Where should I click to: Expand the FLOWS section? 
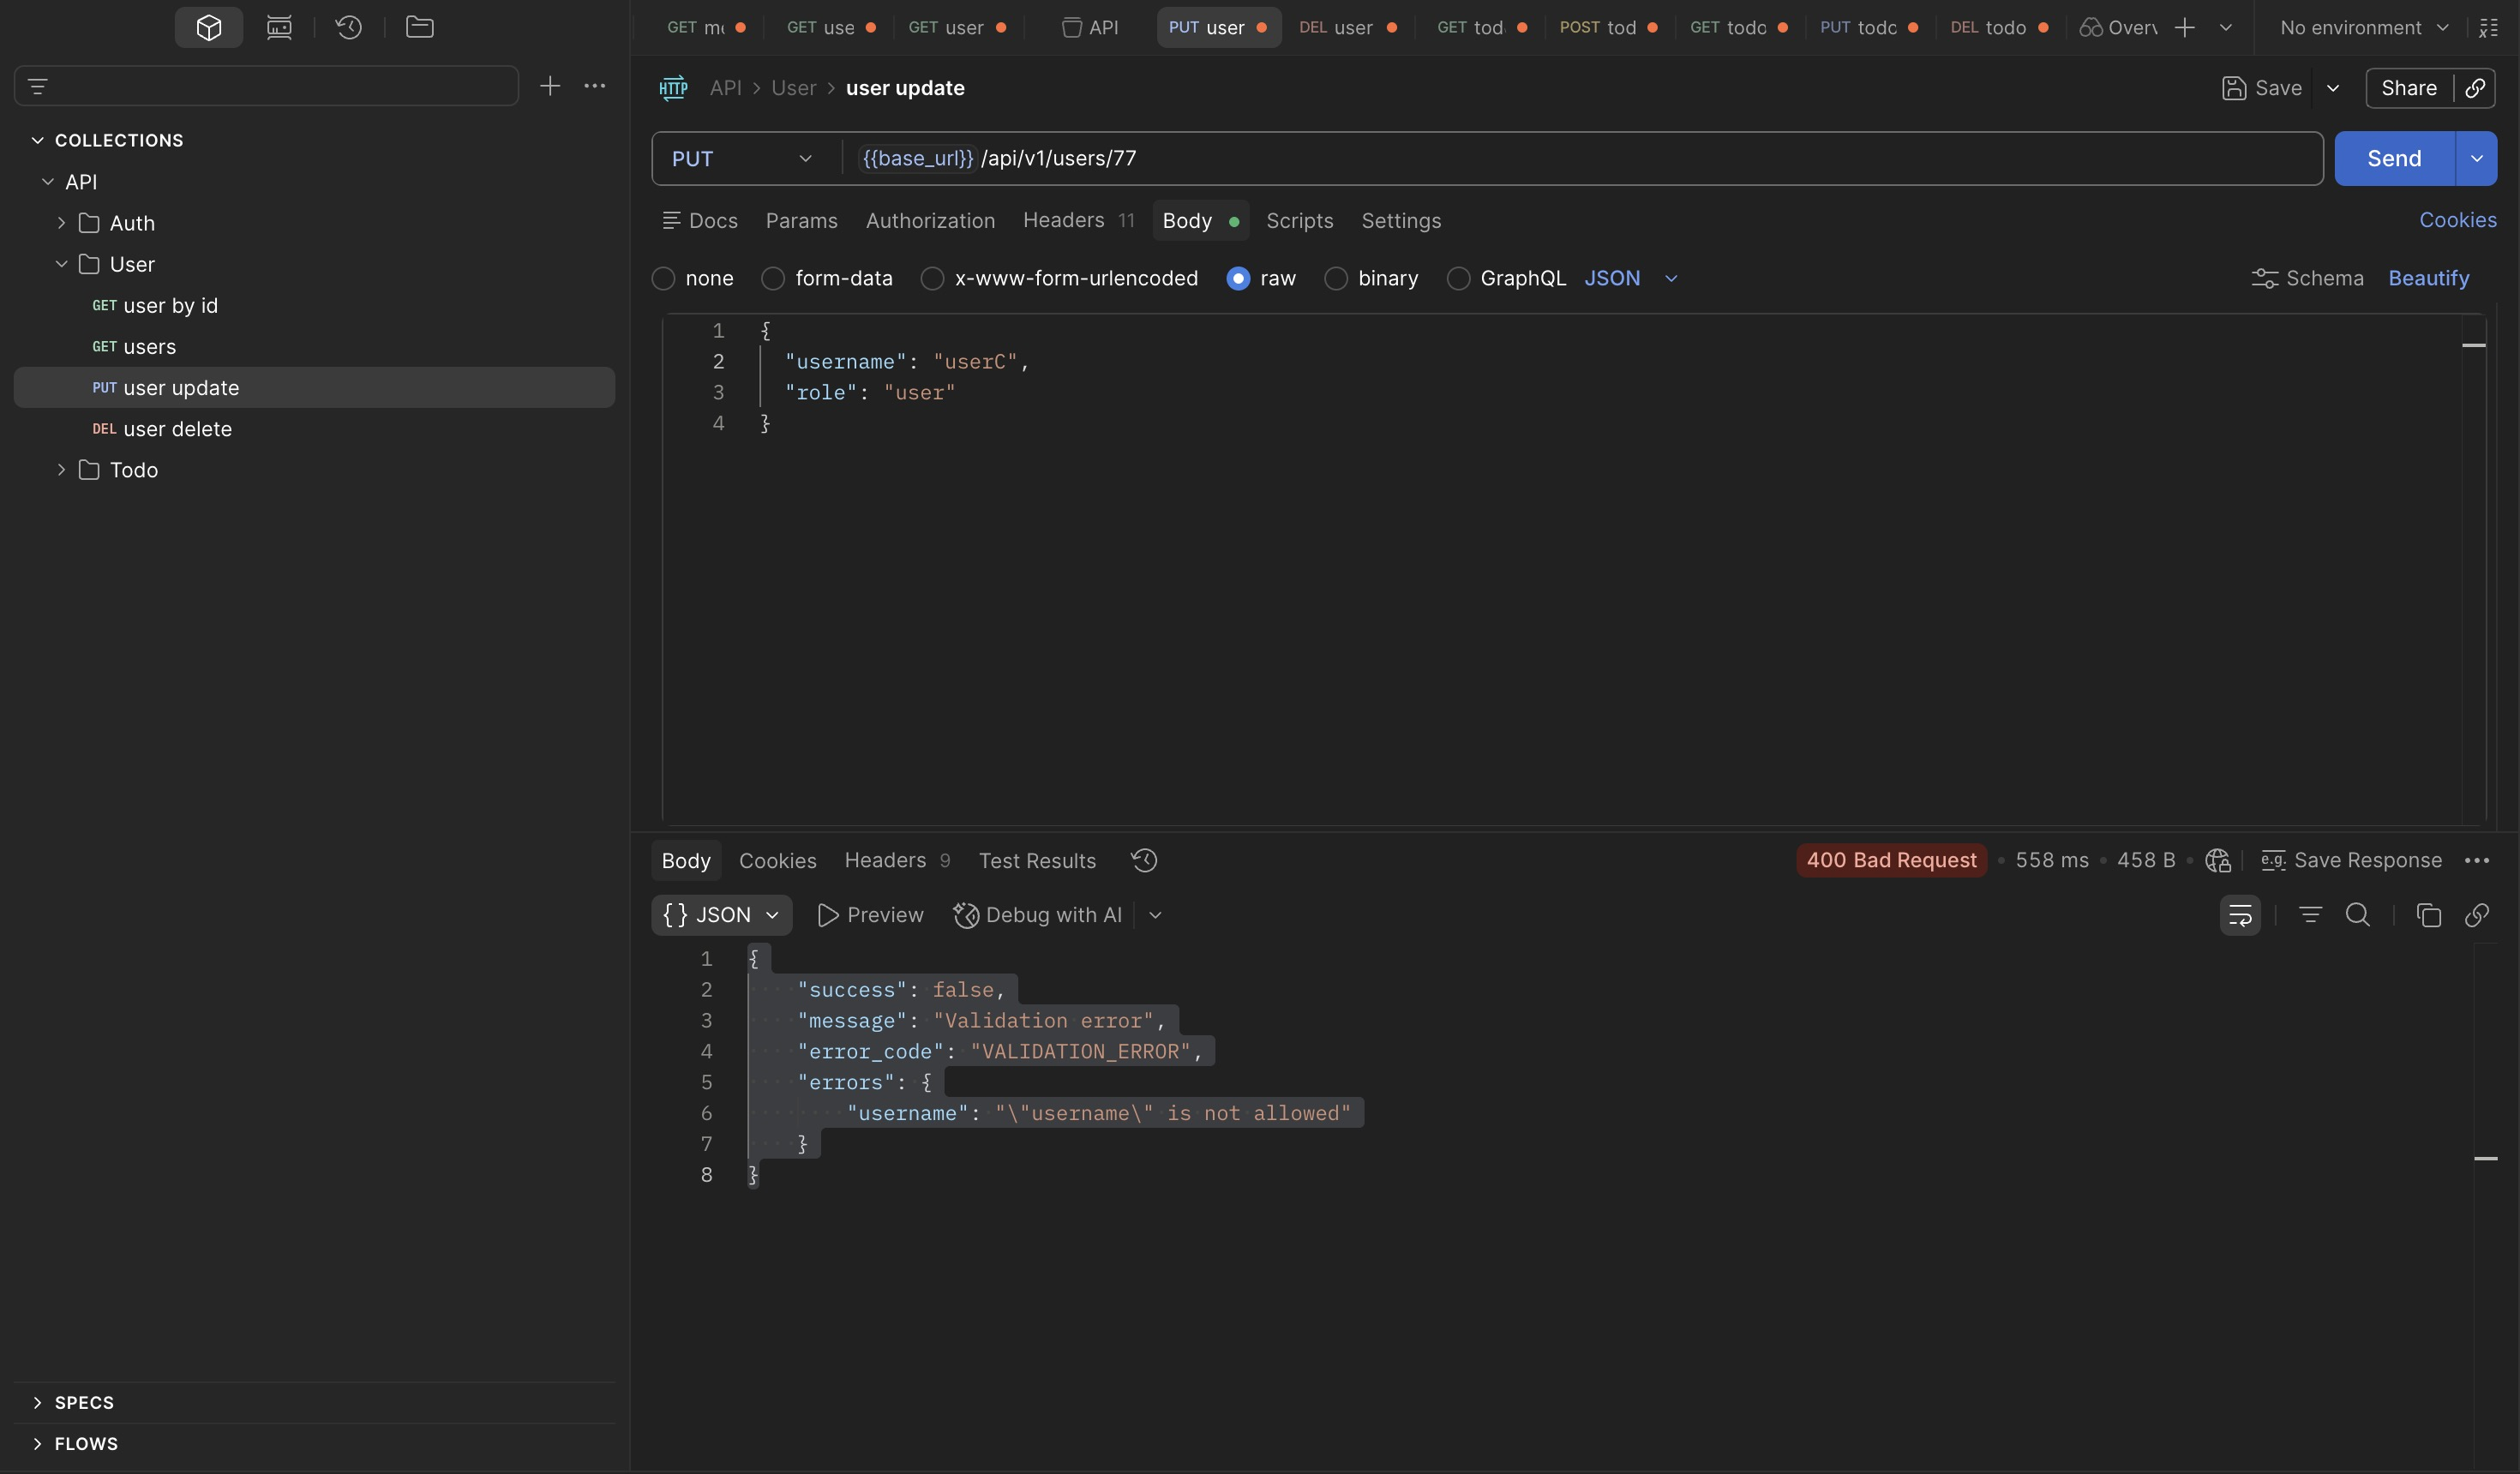38,1443
